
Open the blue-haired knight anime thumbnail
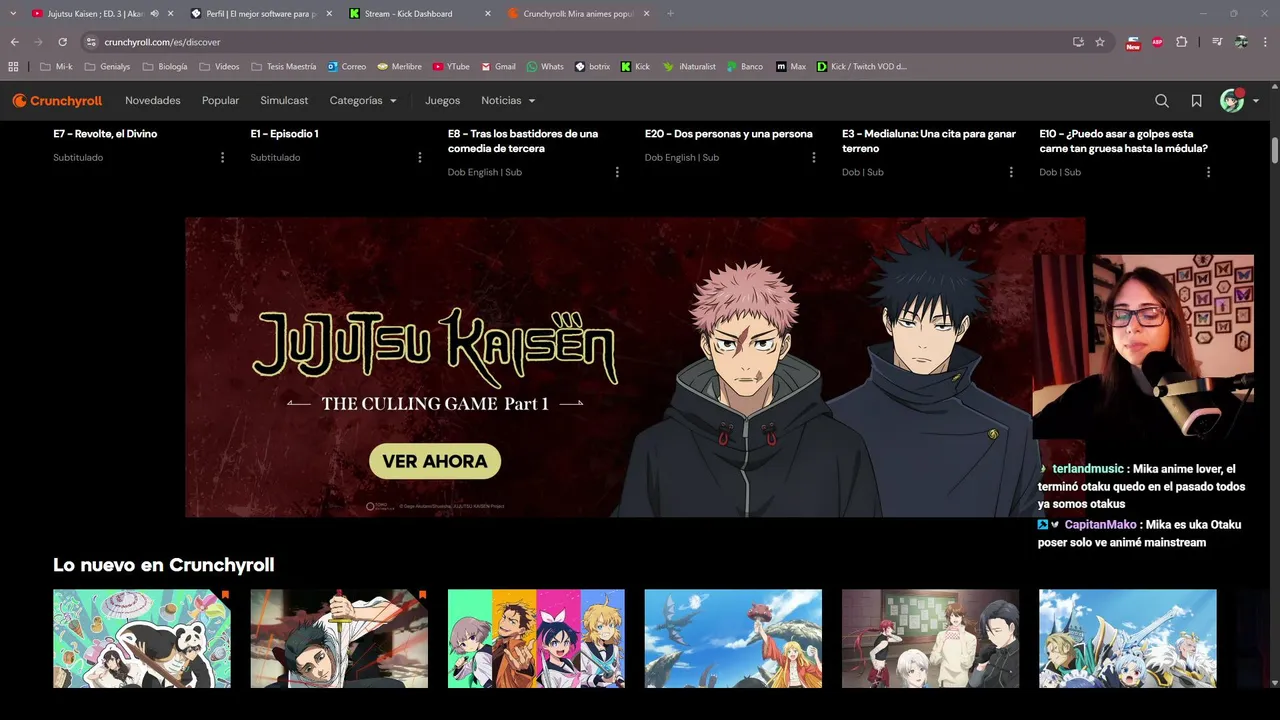point(1128,638)
